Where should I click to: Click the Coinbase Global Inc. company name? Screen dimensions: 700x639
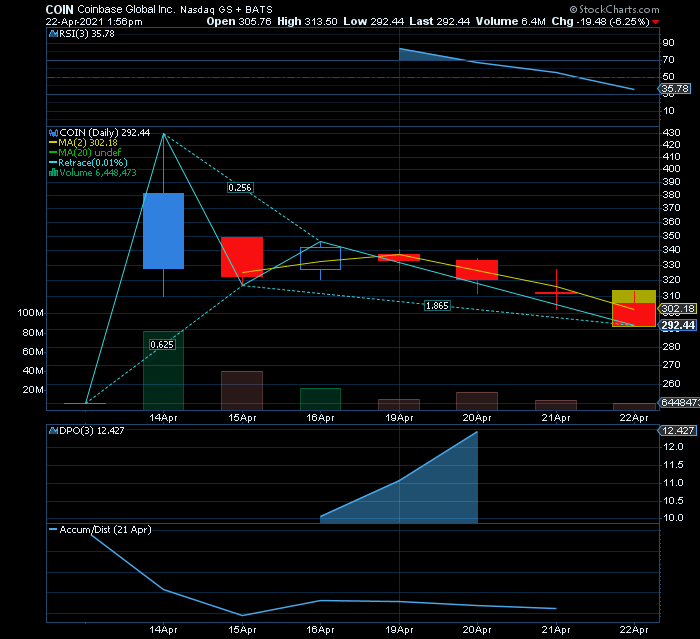point(126,9)
